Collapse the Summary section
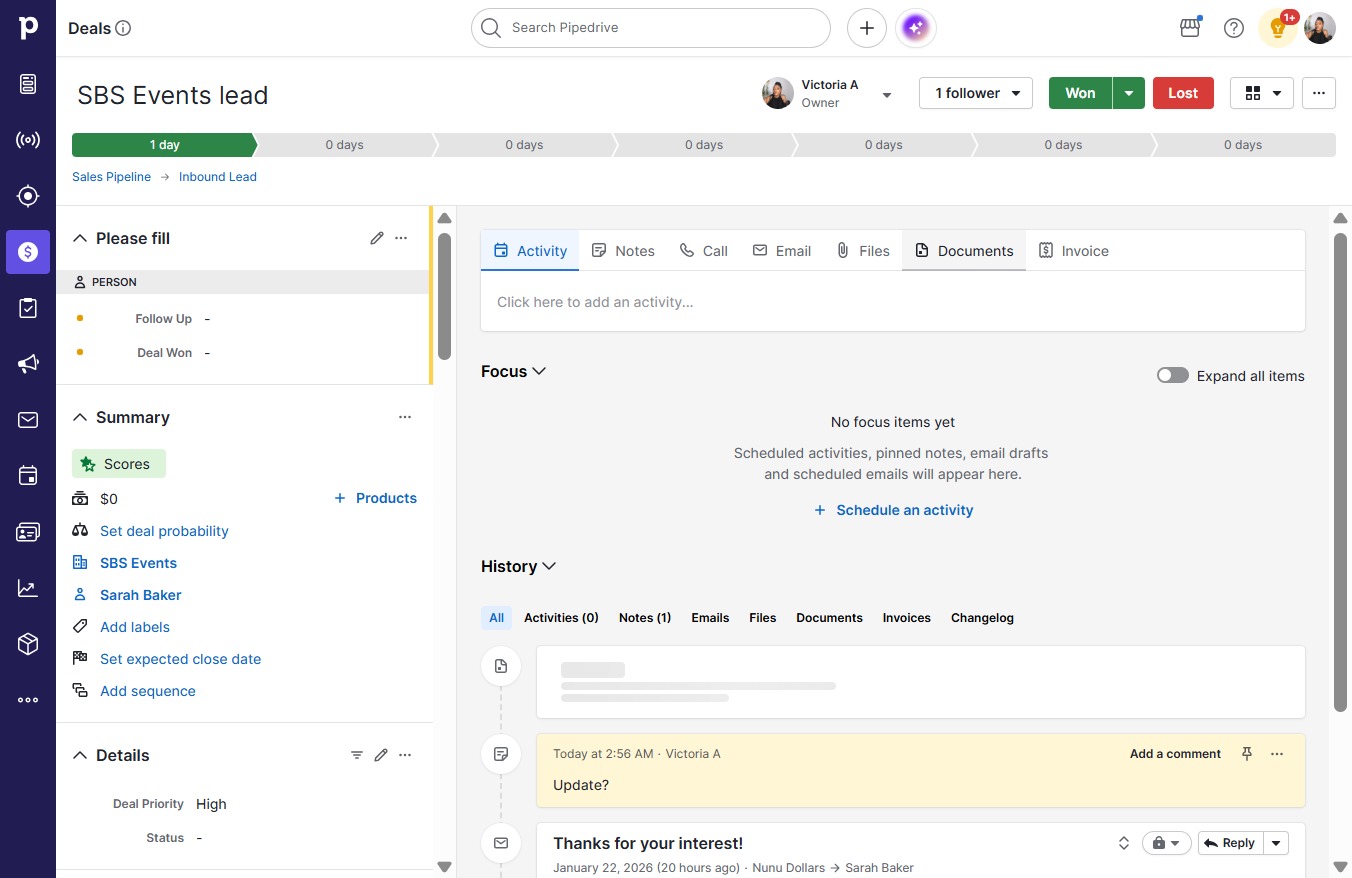The height and width of the screenshot is (878, 1352). 80,417
